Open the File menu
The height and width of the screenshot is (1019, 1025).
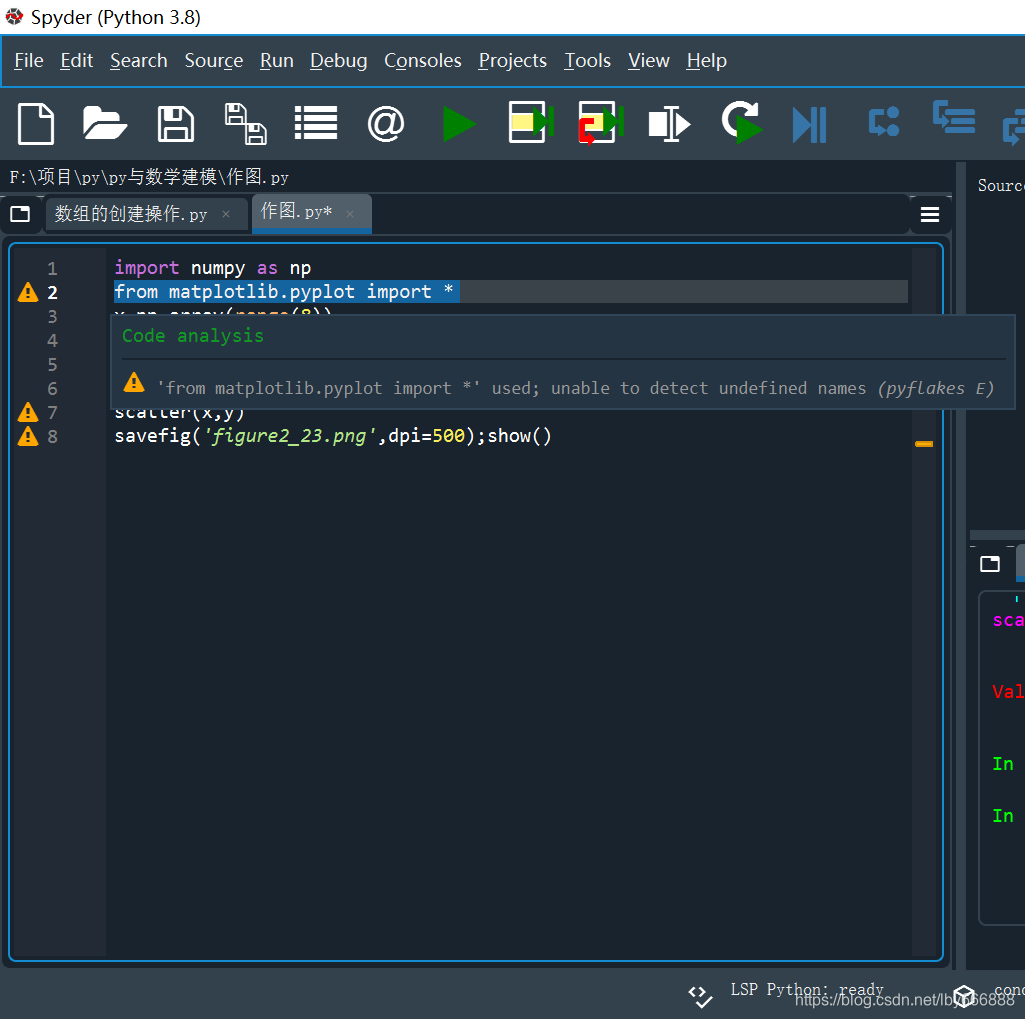tap(29, 61)
